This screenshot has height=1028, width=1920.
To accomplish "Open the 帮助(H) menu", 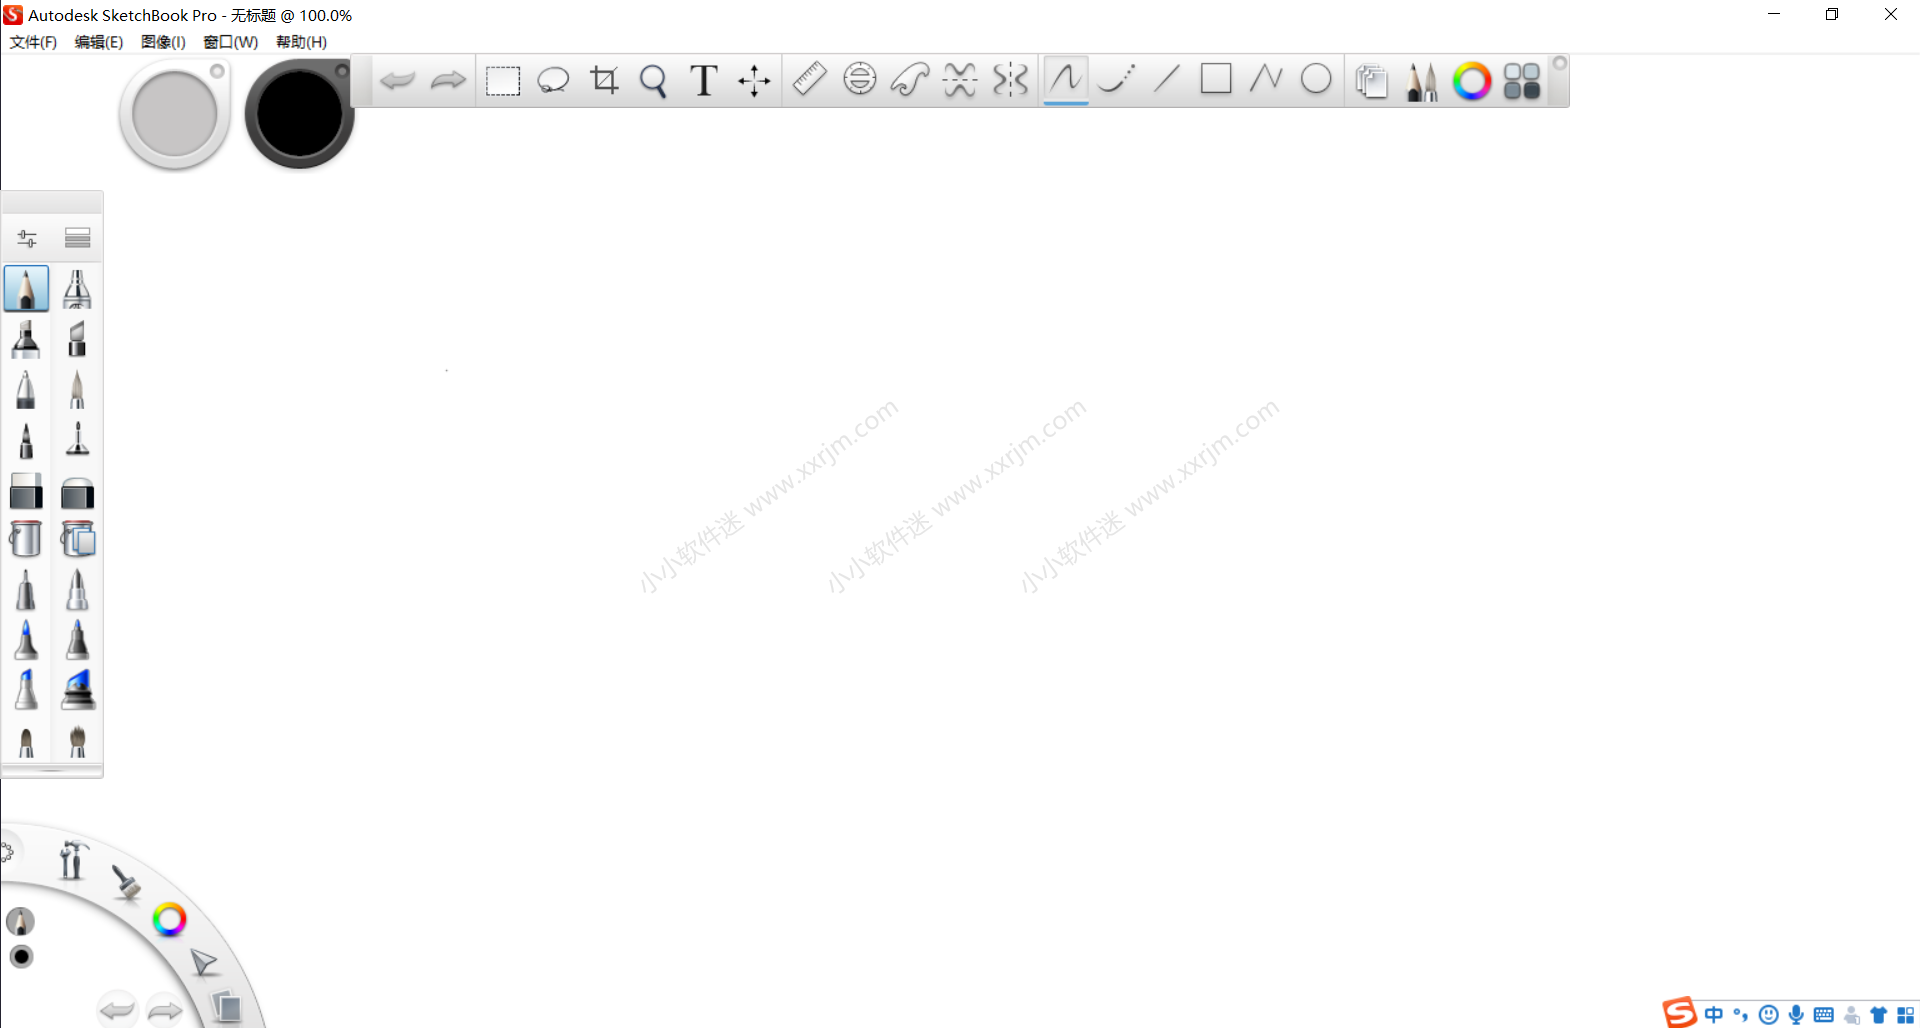I will pyautogui.click(x=301, y=42).
